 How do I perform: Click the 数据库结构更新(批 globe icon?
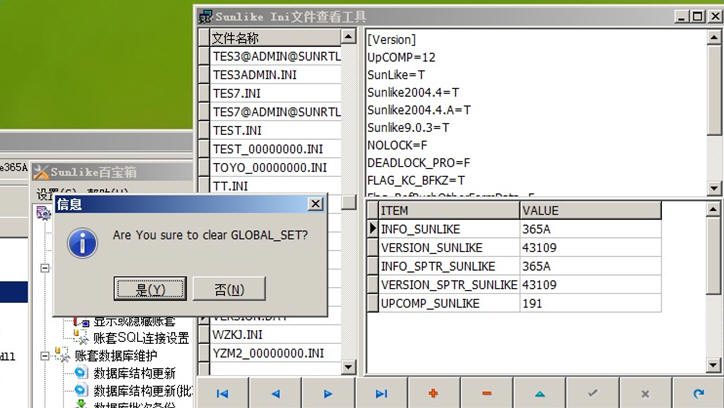[x=81, y=390]
